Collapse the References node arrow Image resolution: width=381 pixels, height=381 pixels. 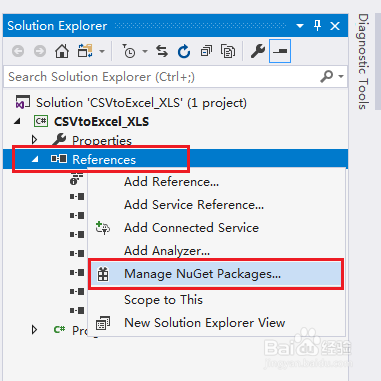point(35,159)
